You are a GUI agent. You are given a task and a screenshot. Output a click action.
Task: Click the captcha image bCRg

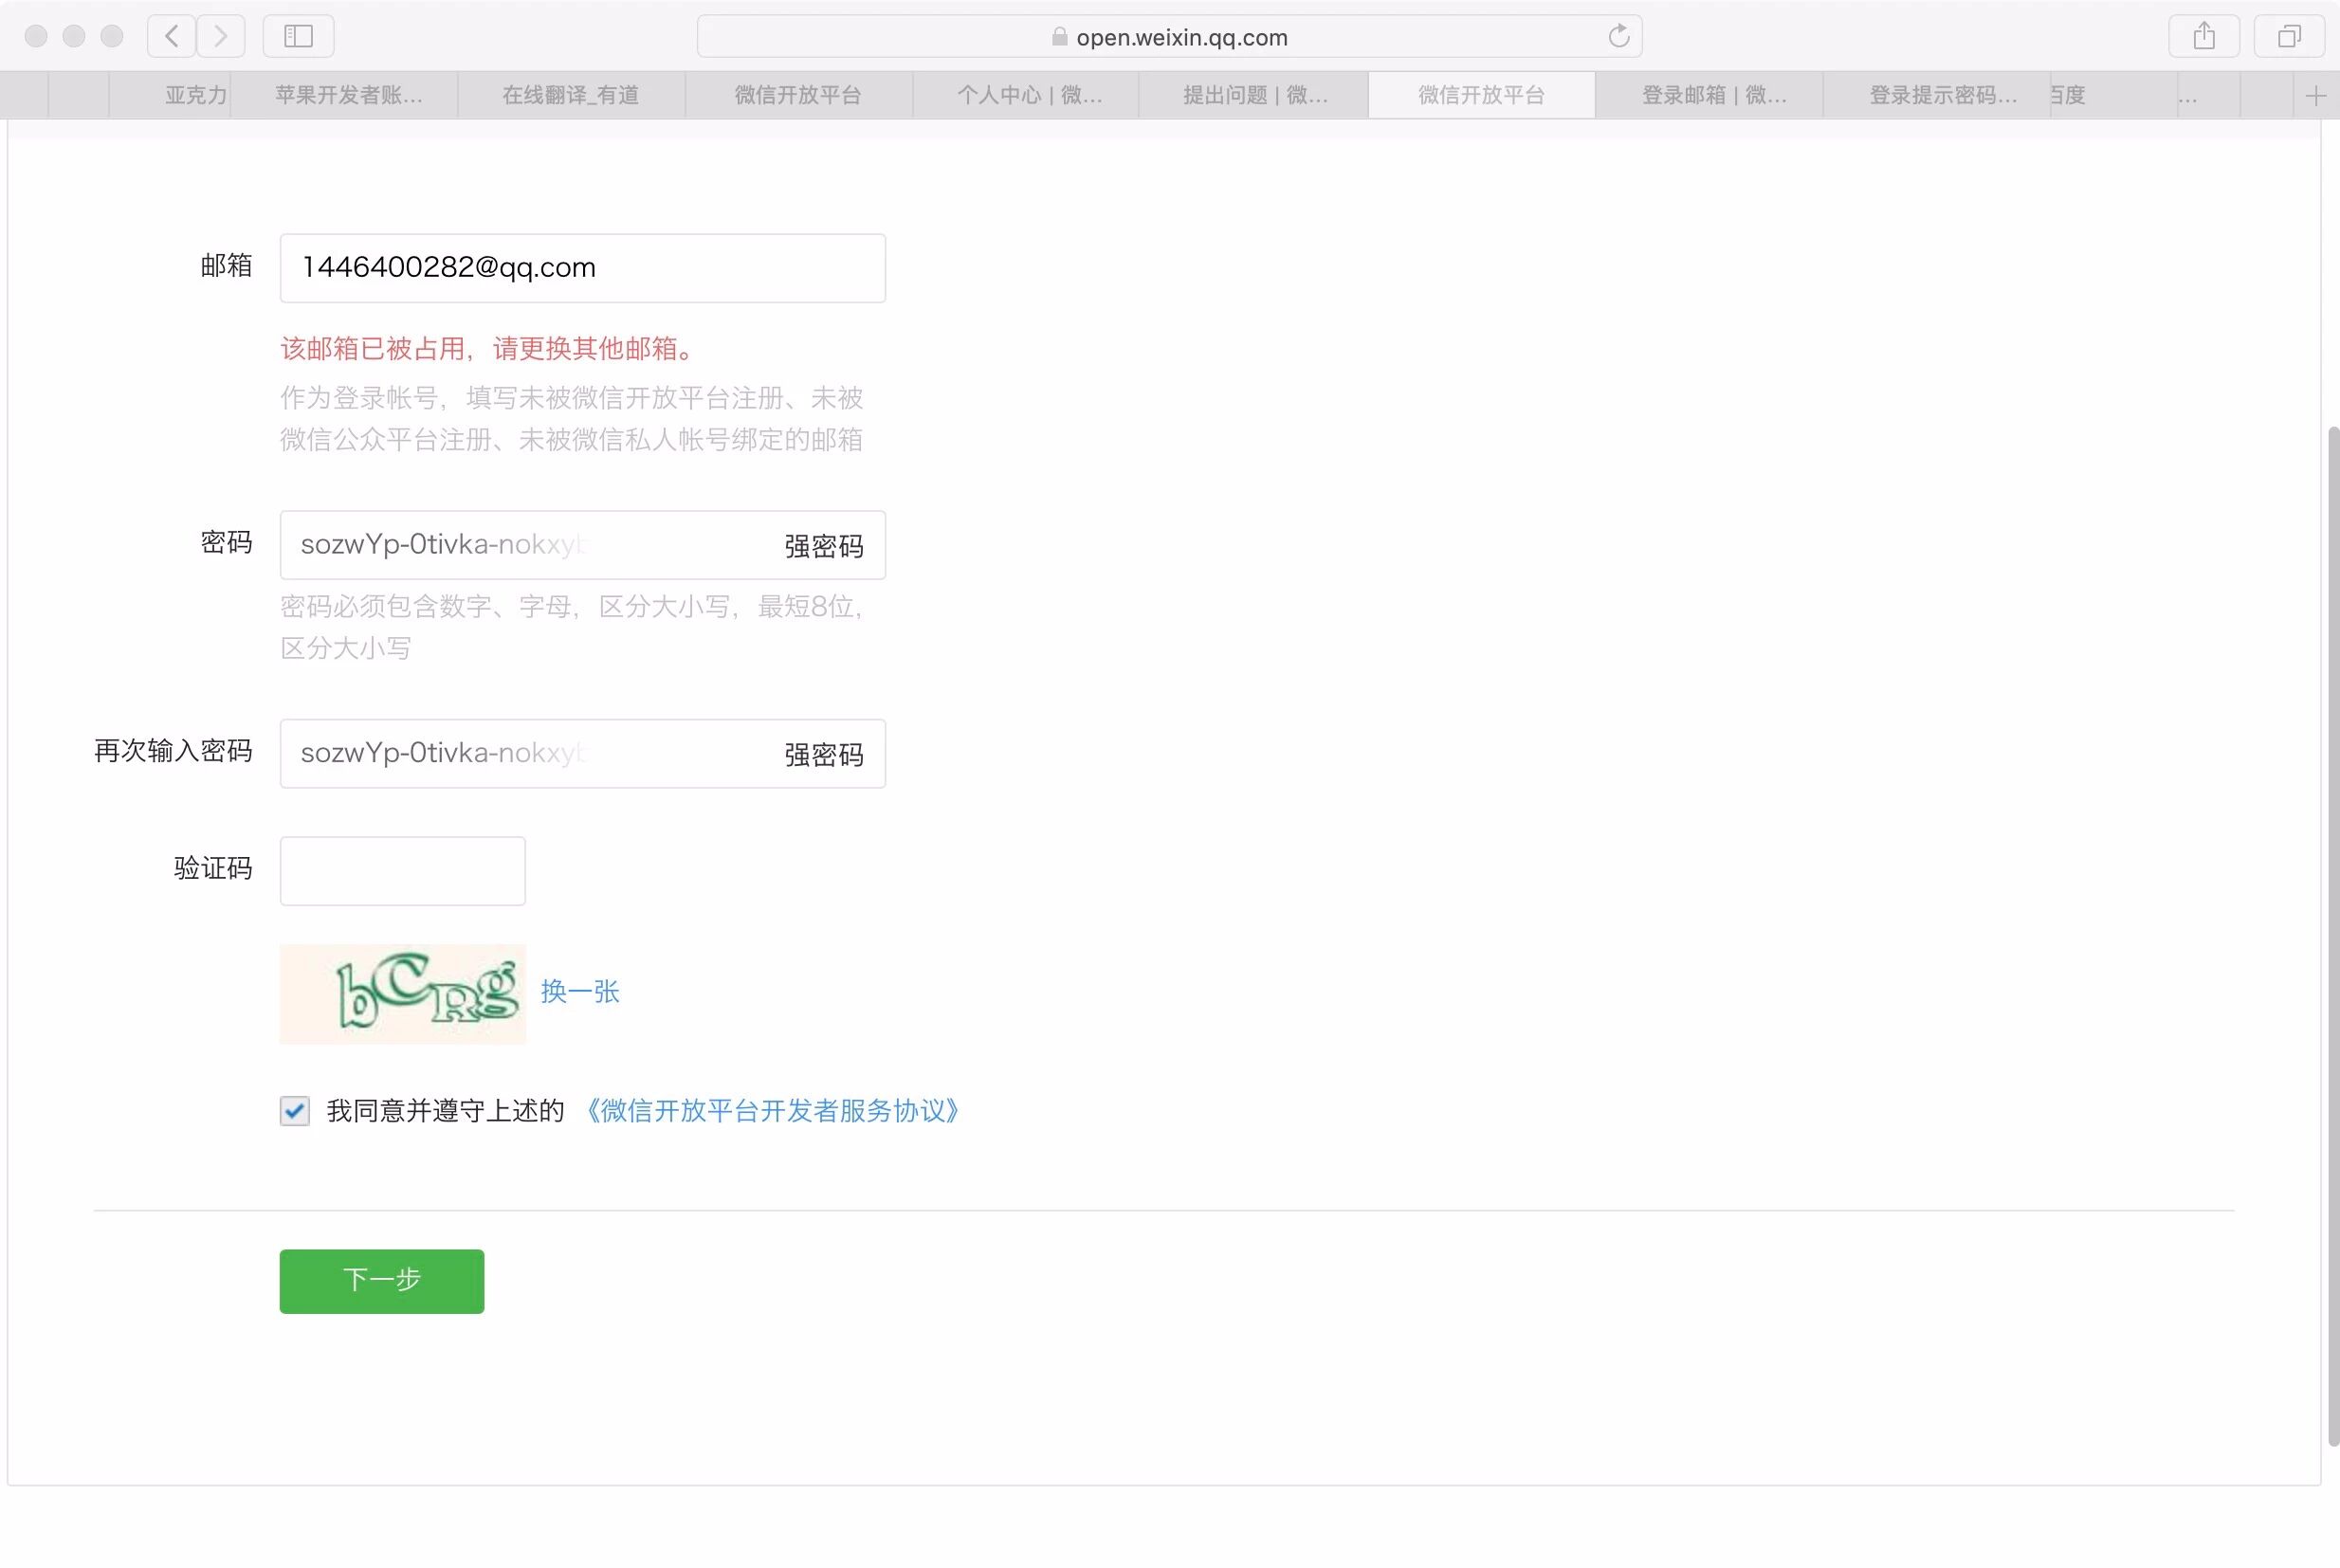click(x=402, y=994)
